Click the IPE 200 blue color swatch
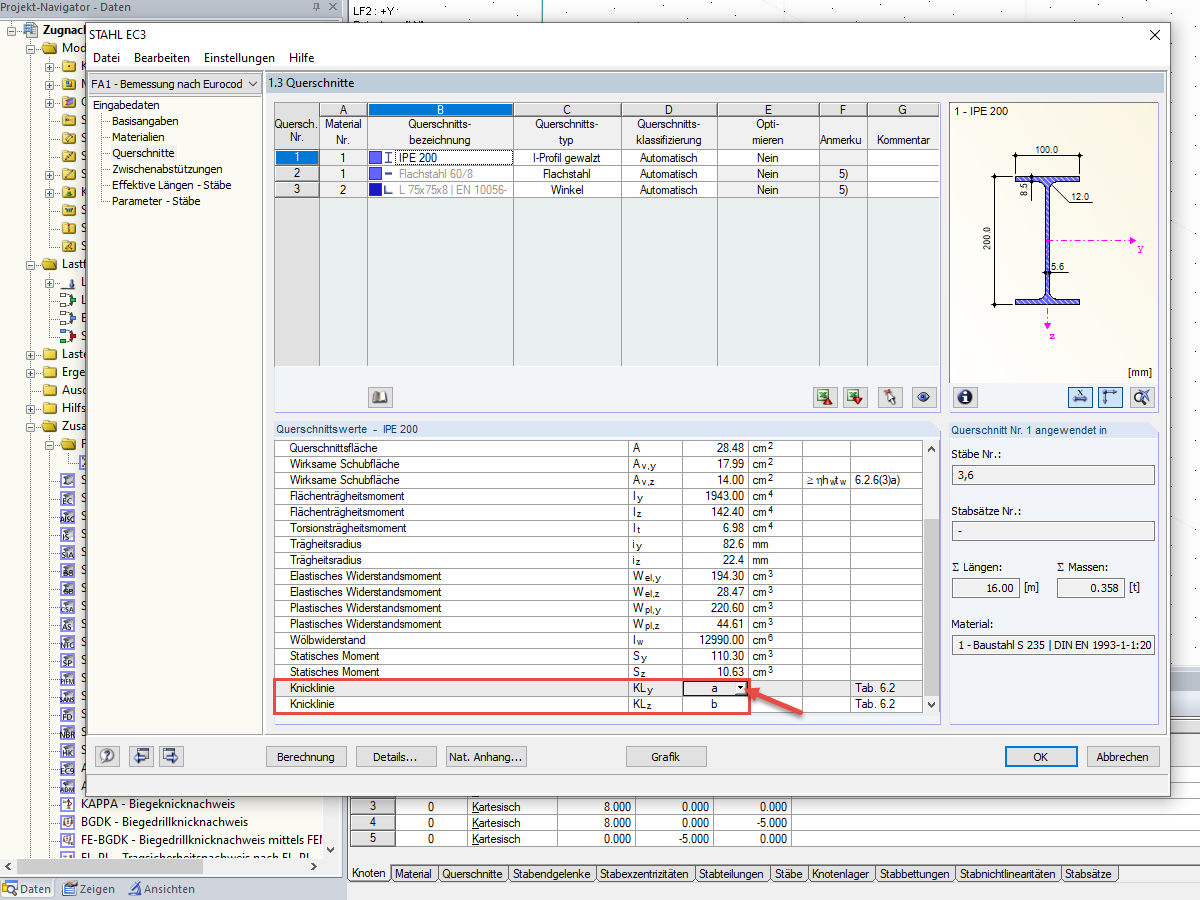The height and width of the screenshot is (900, 1200). pos(375,158)
